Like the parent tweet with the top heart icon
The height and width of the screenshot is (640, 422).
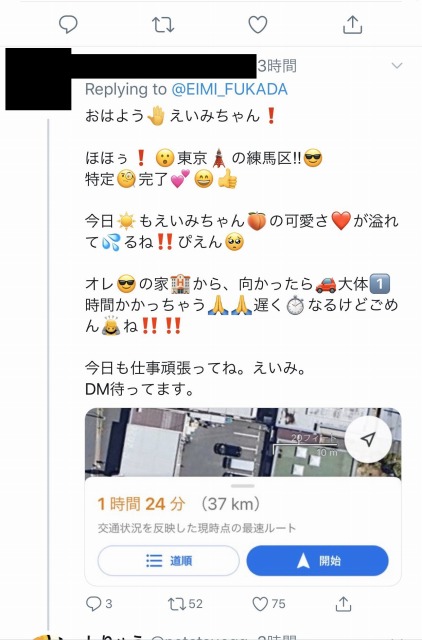click(258, 24)
